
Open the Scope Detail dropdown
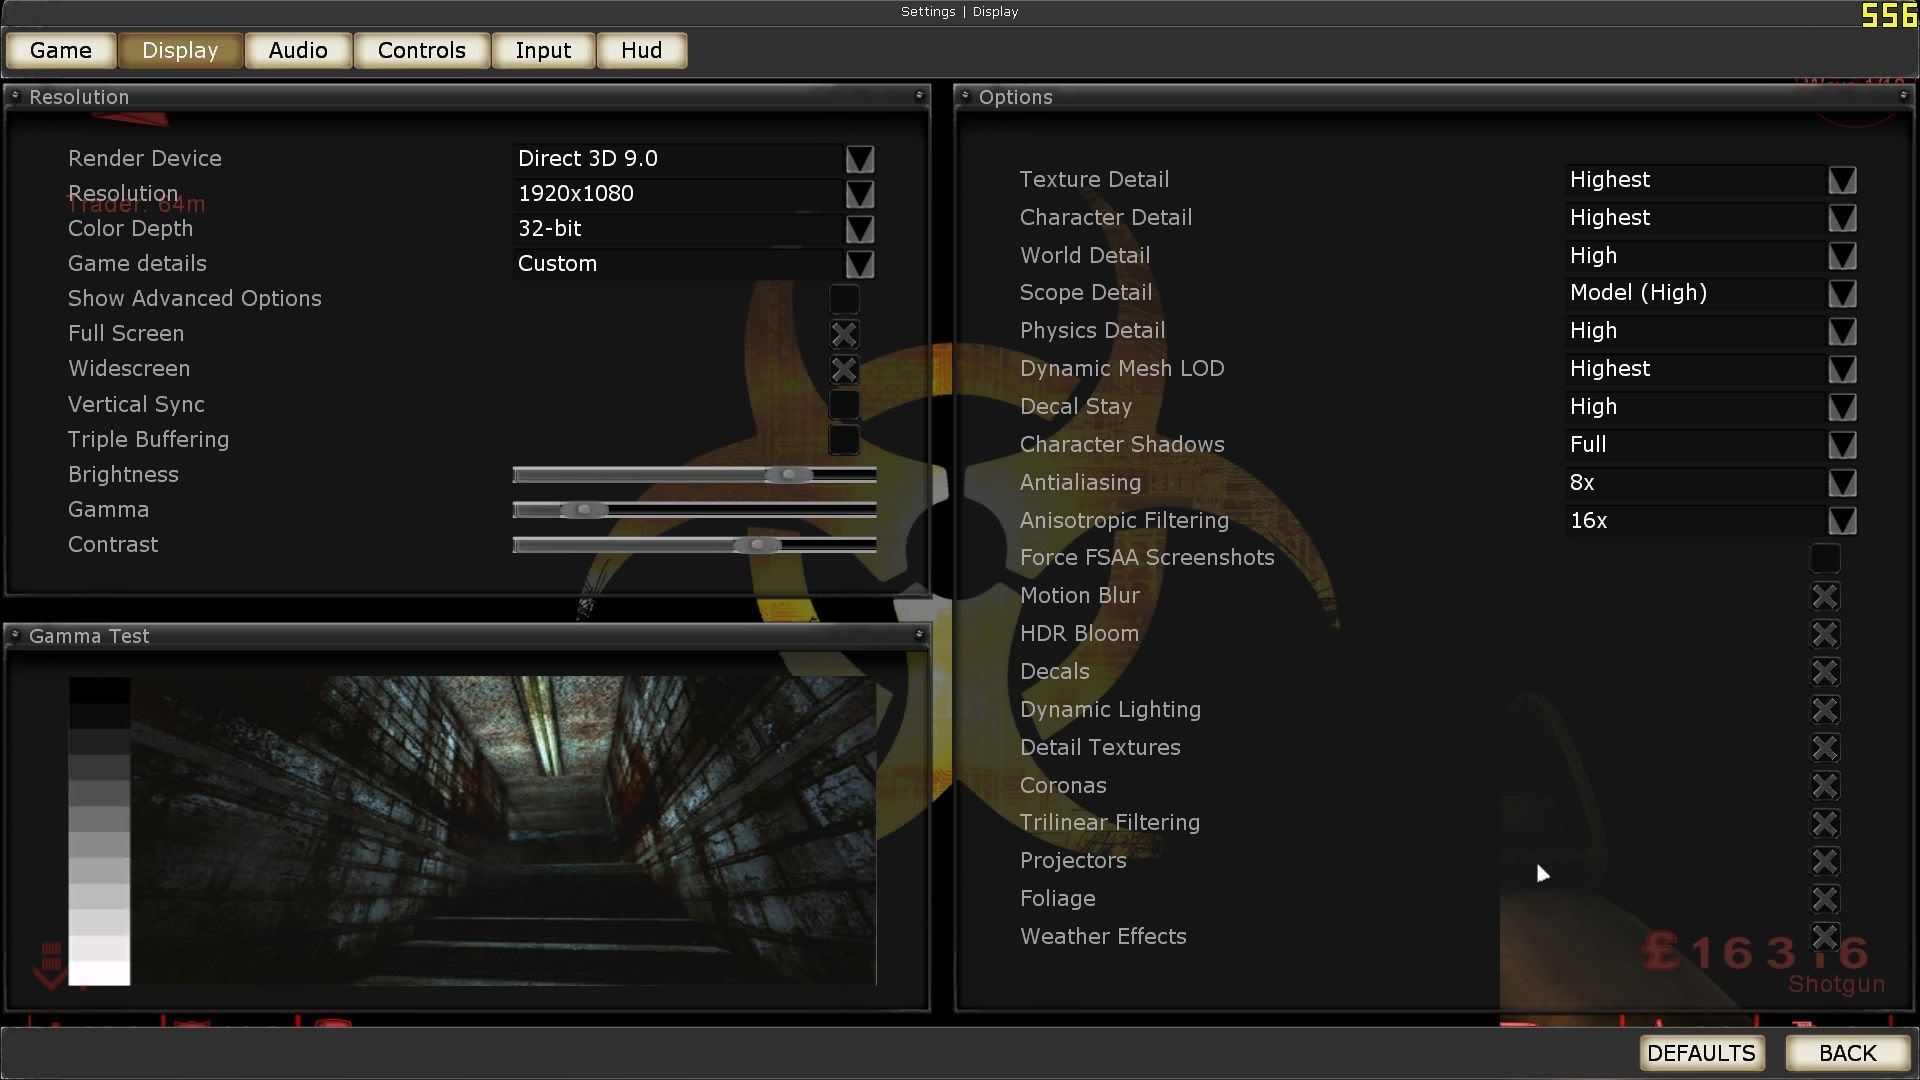(1842, 294)
